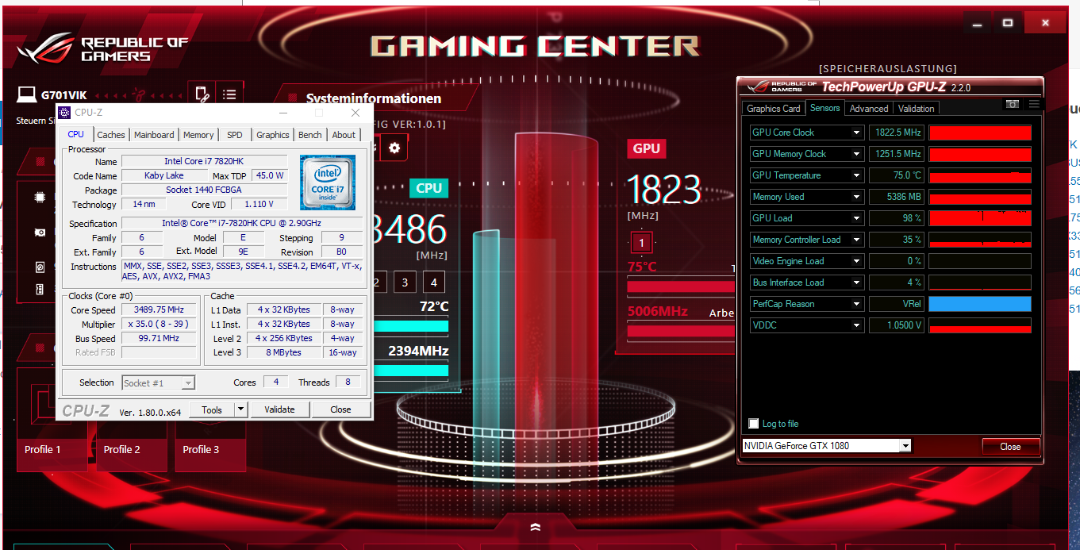1080x550 pixels.
Task: Click the GPU-Z screenshot camera icon
Action: (1012, 104)
